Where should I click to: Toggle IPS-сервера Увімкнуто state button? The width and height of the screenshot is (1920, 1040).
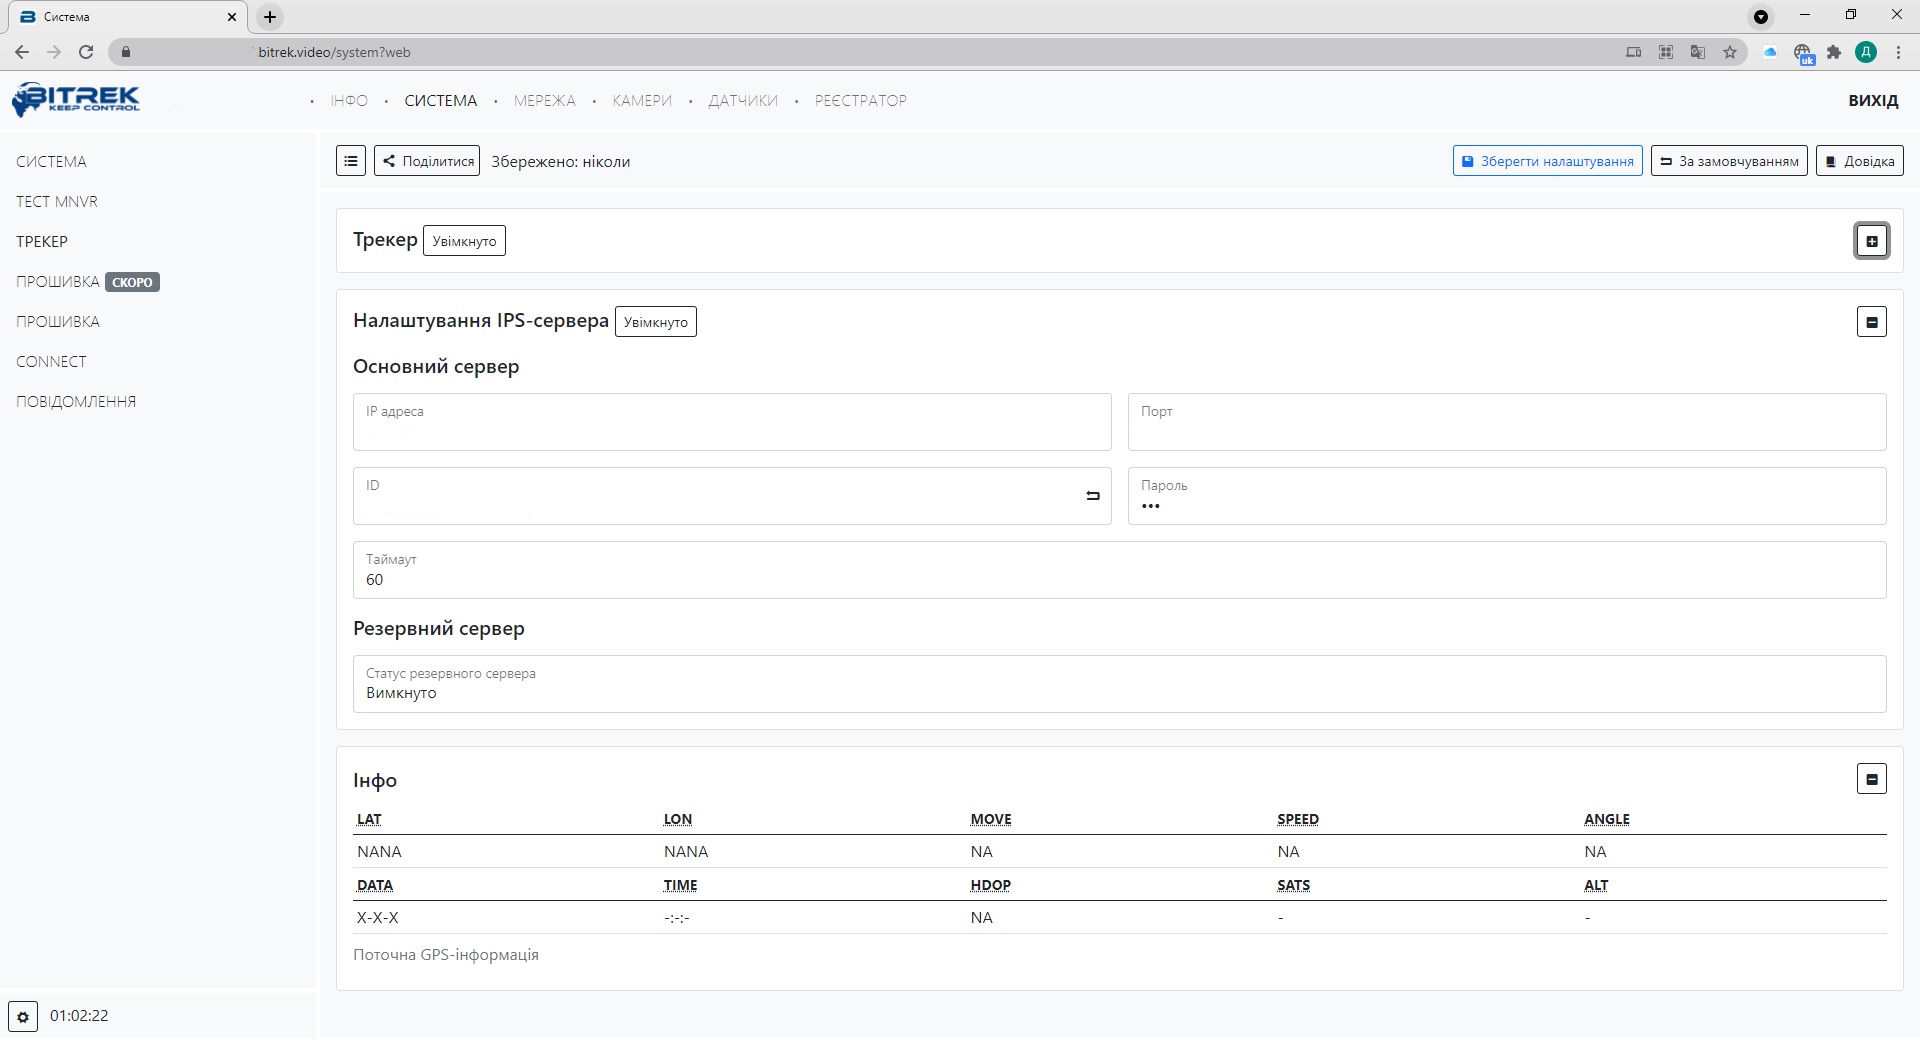click(x=655, y=322)
